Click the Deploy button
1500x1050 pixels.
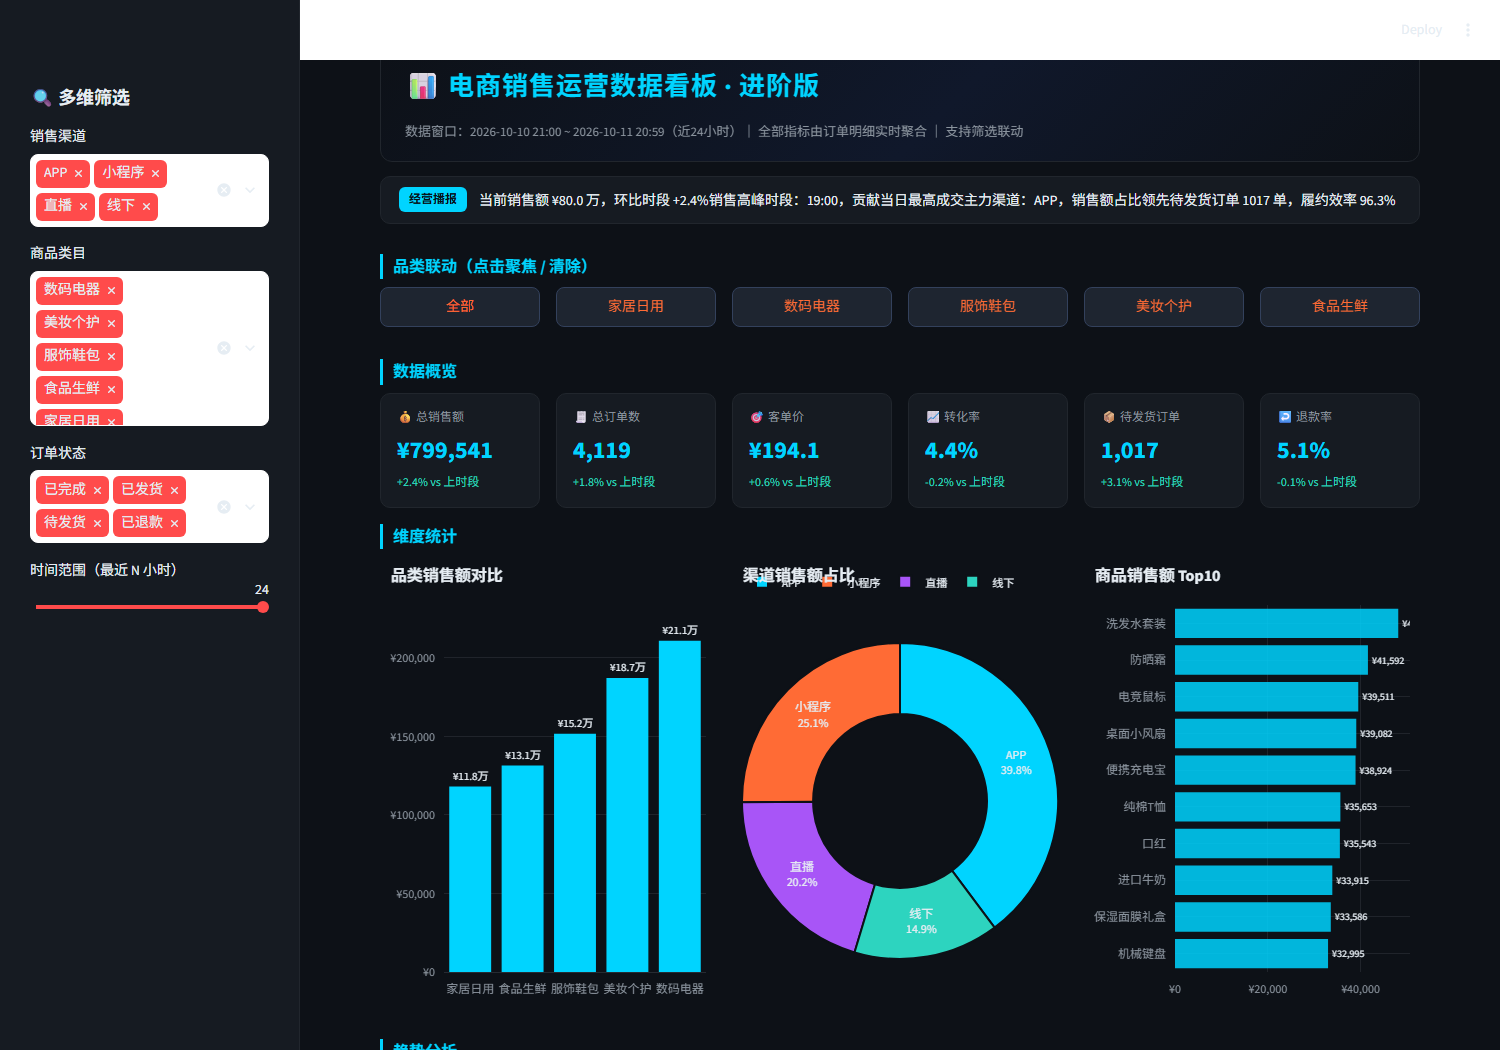click(1421, 30)
